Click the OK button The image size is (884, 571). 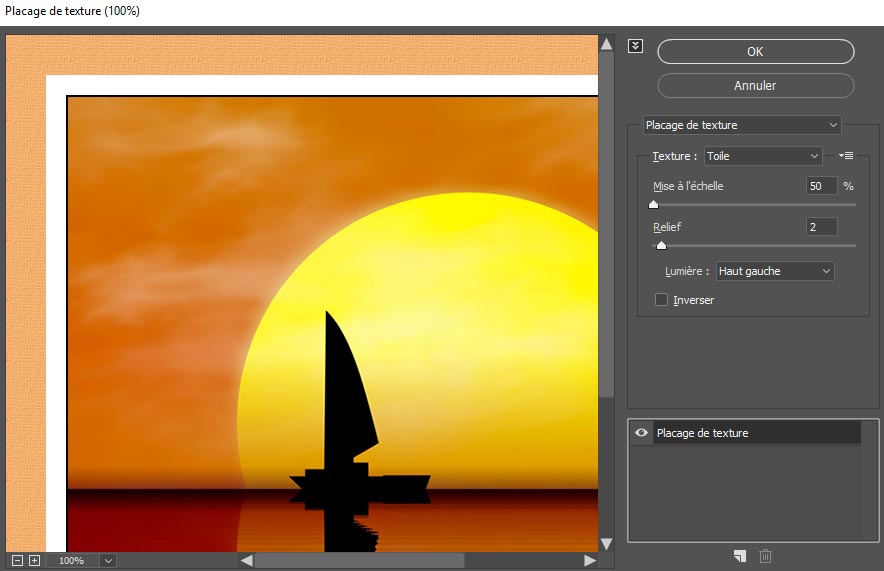[x=755, y=52]
